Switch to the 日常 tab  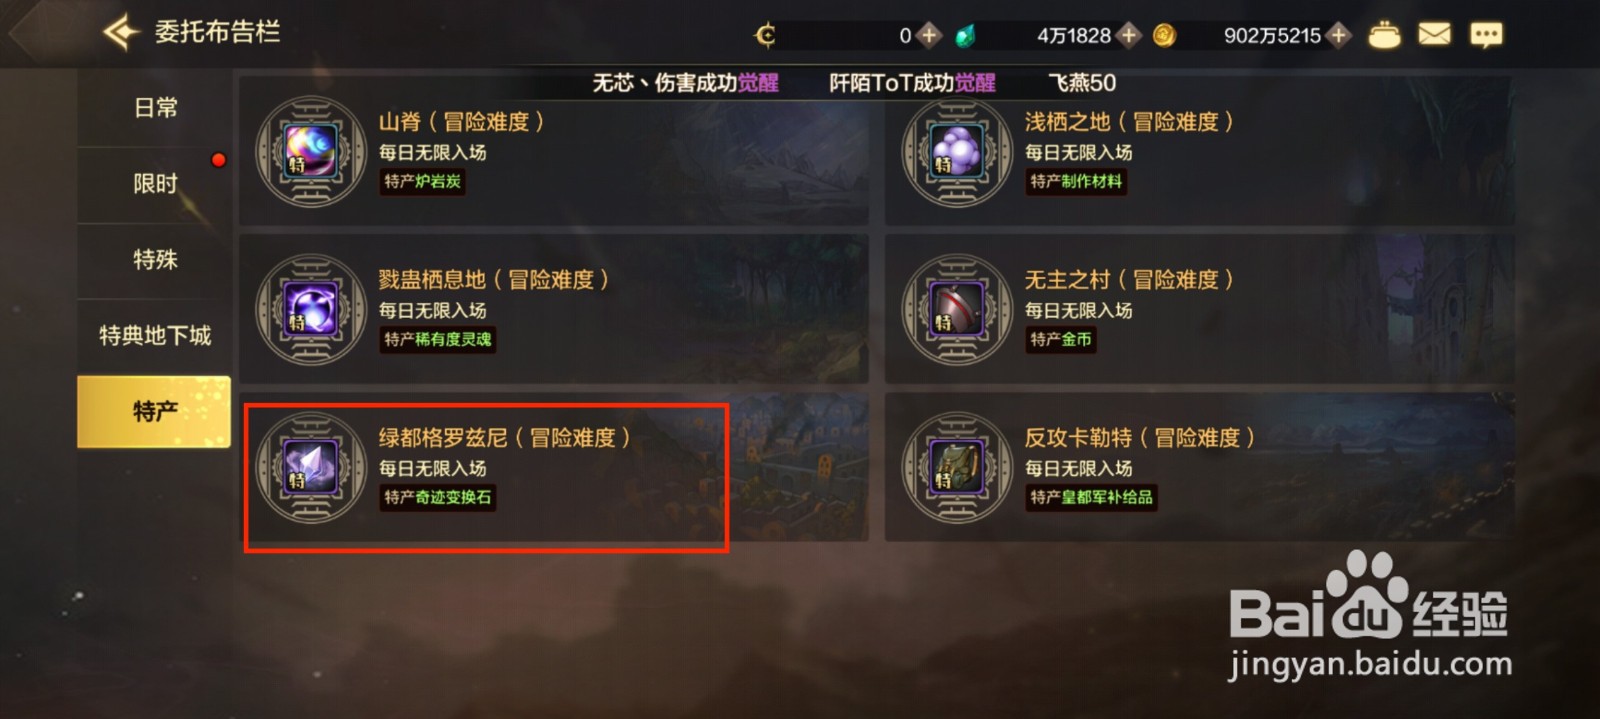[x=155, y=108]
